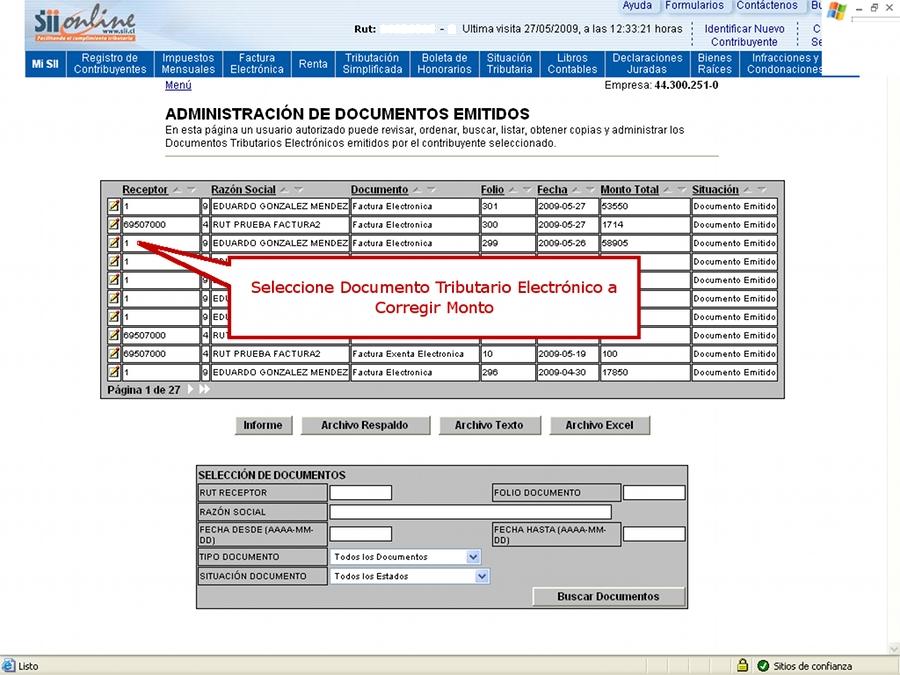Open Renta menu
Image resolution: width=900 pixels, height=675 pixels.
point(313,64)
